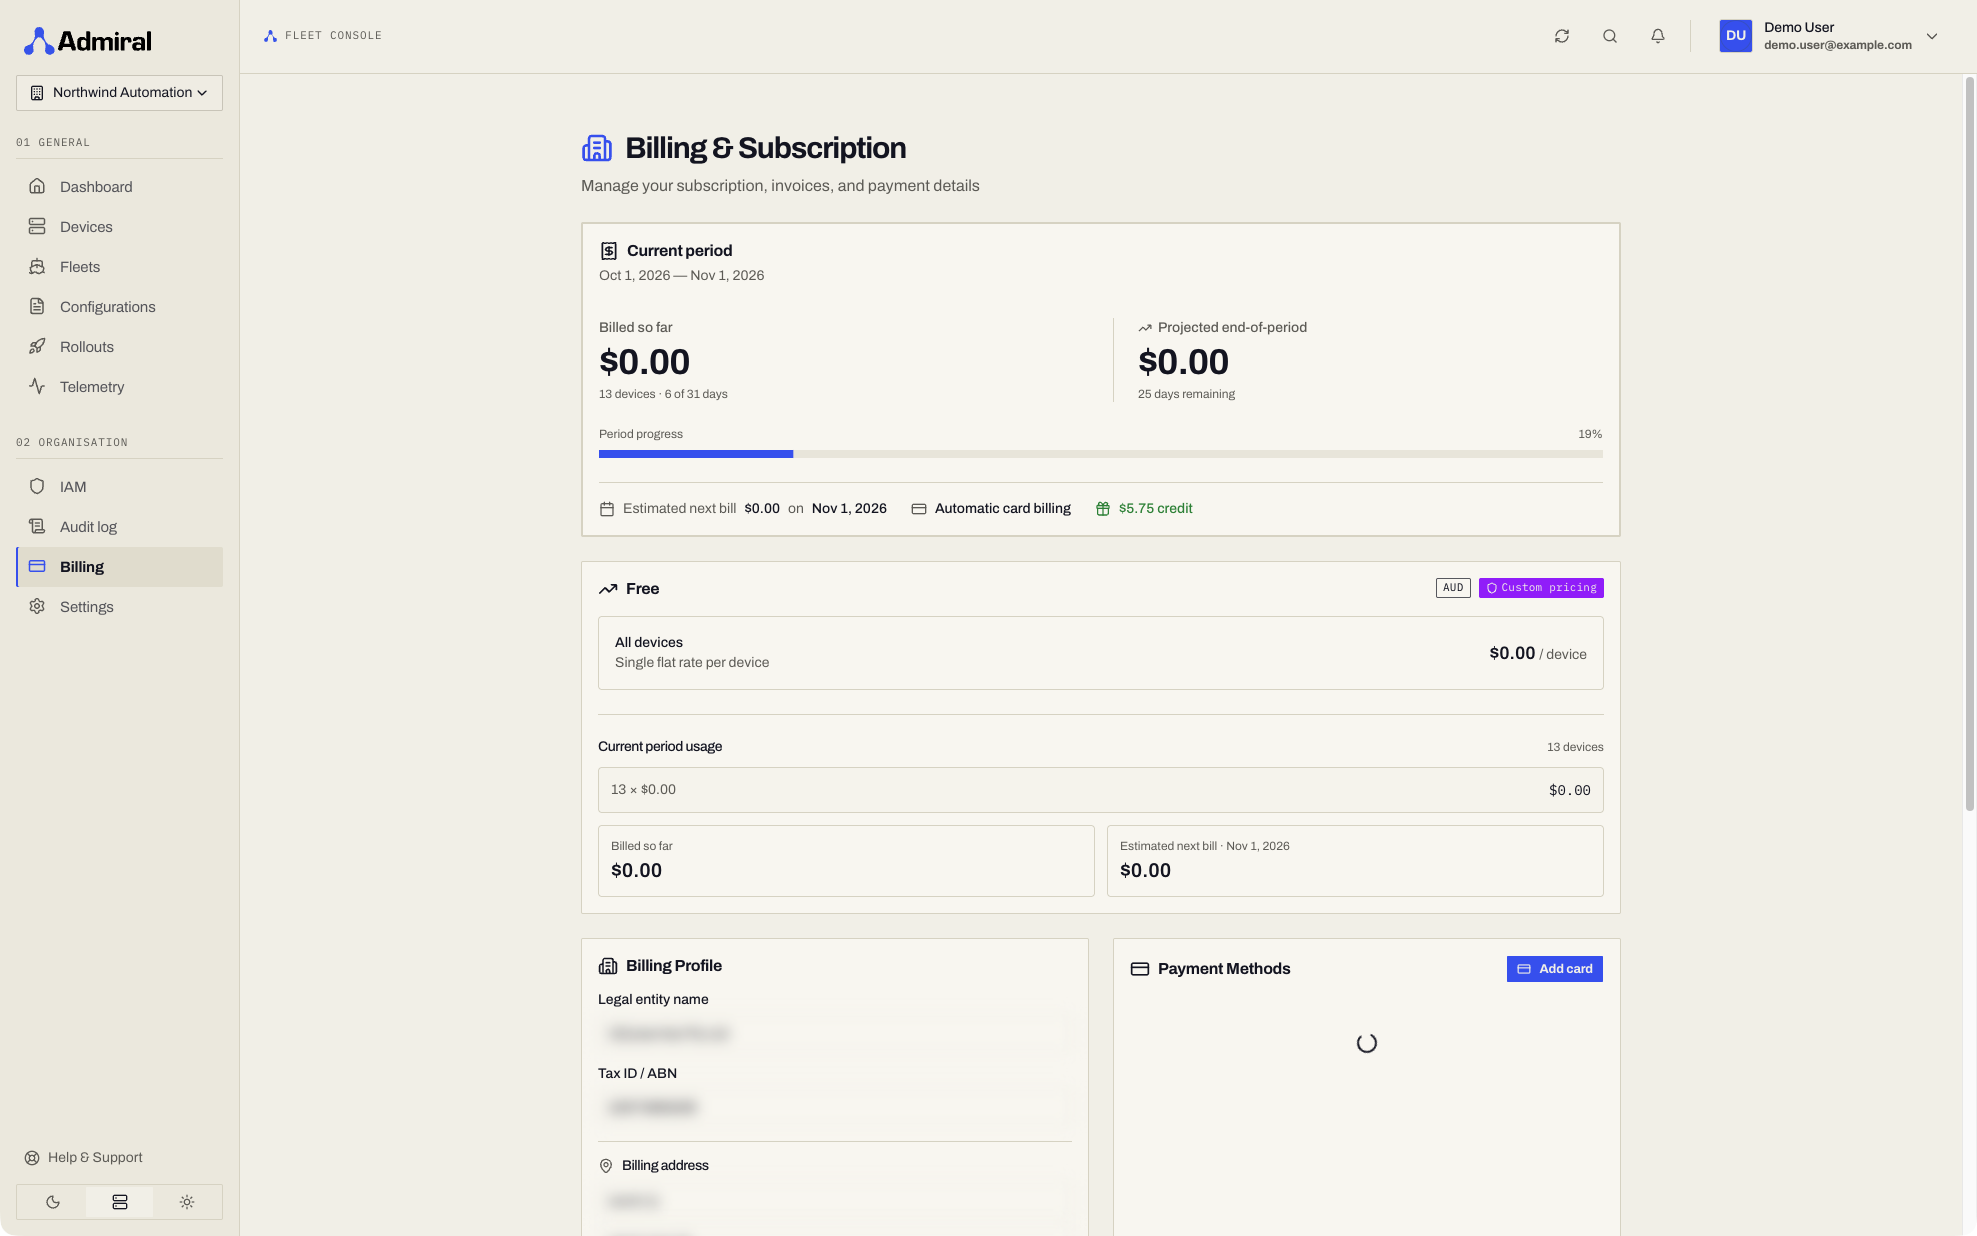Switch to dark theme moon icon

pyautogui.click(x=52, y=1202)
